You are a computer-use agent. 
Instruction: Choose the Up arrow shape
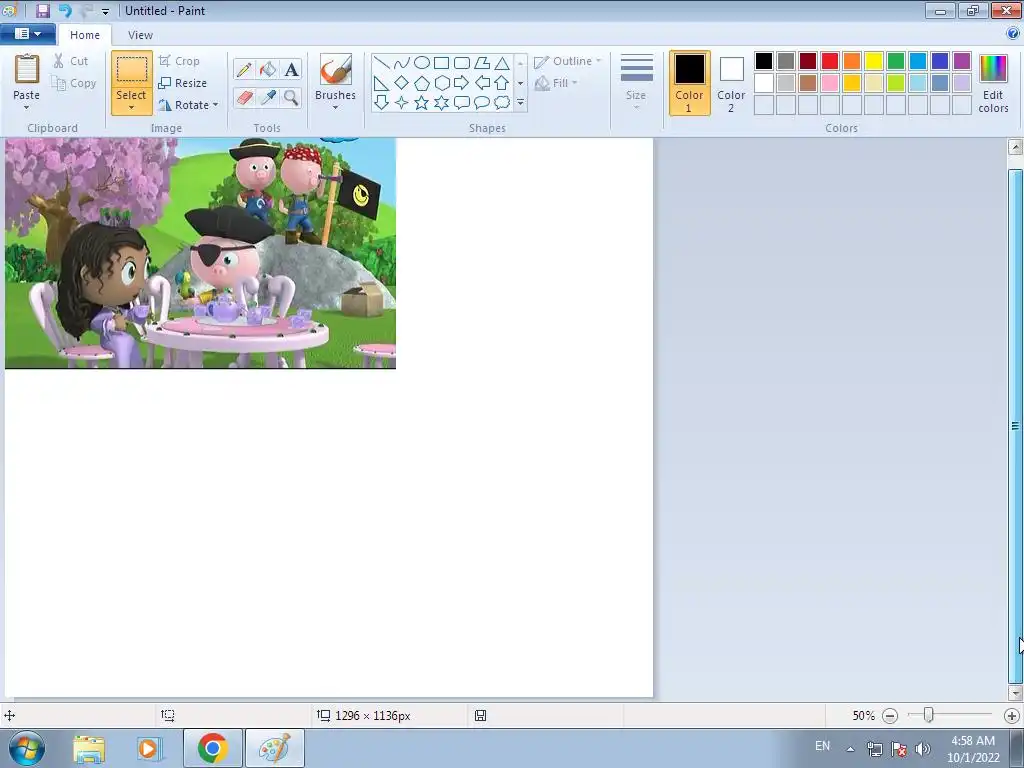(502, 83)
